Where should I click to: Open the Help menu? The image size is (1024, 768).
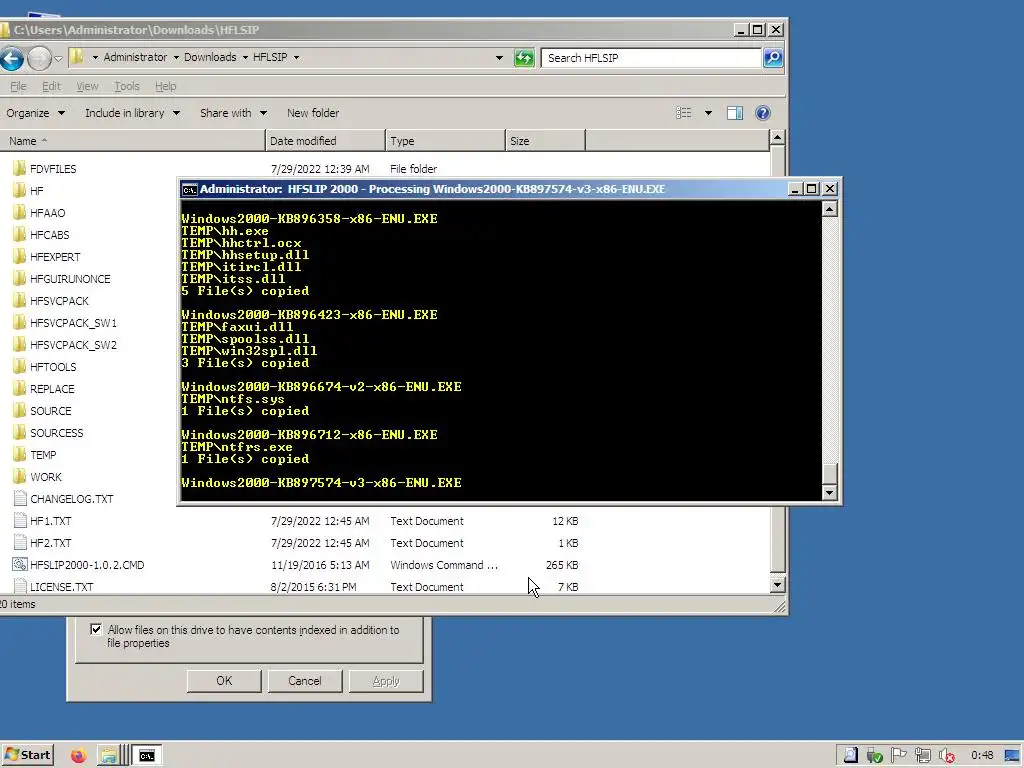point(165,86)
